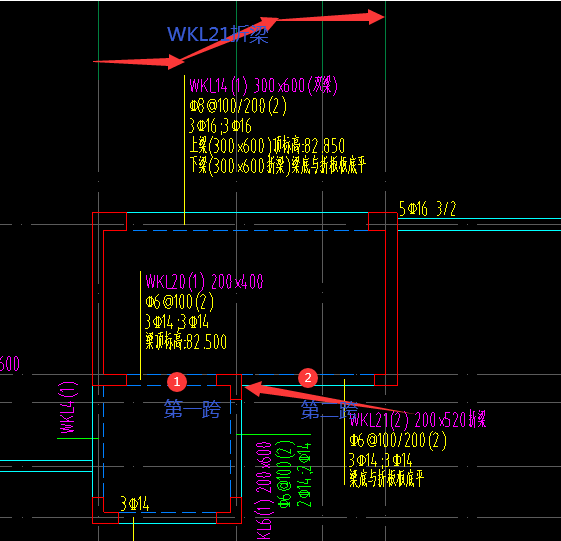Click the 梁顶标高:82.500 elevation text
Image resolution: width=561 pixels, height=541 pixels.
(x=186, y=342)
